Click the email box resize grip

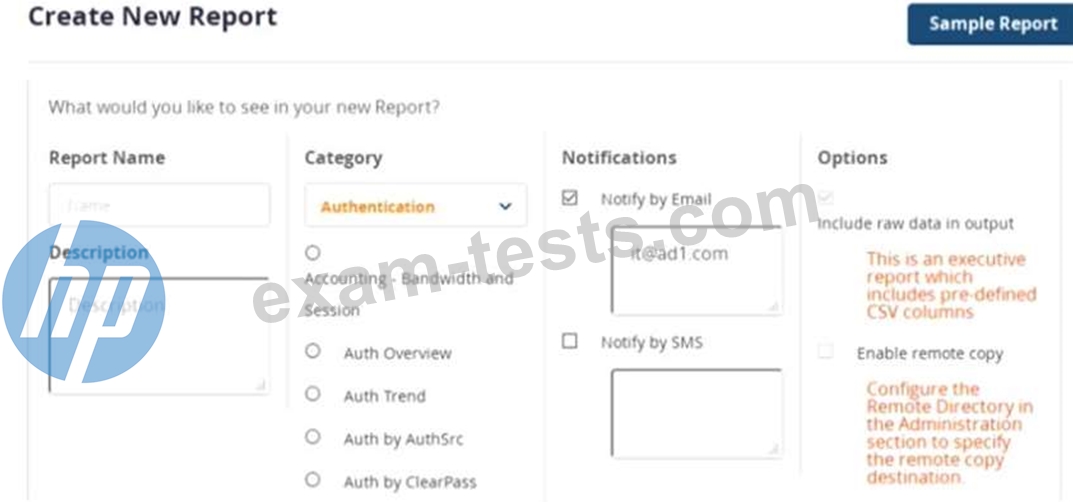point(773,307)
